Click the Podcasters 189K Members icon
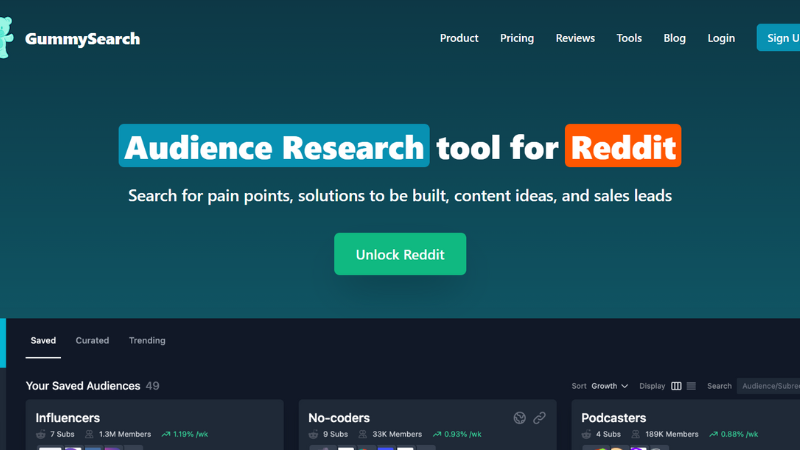Screen dimensions: 800x450 click(x=636, y=434)
